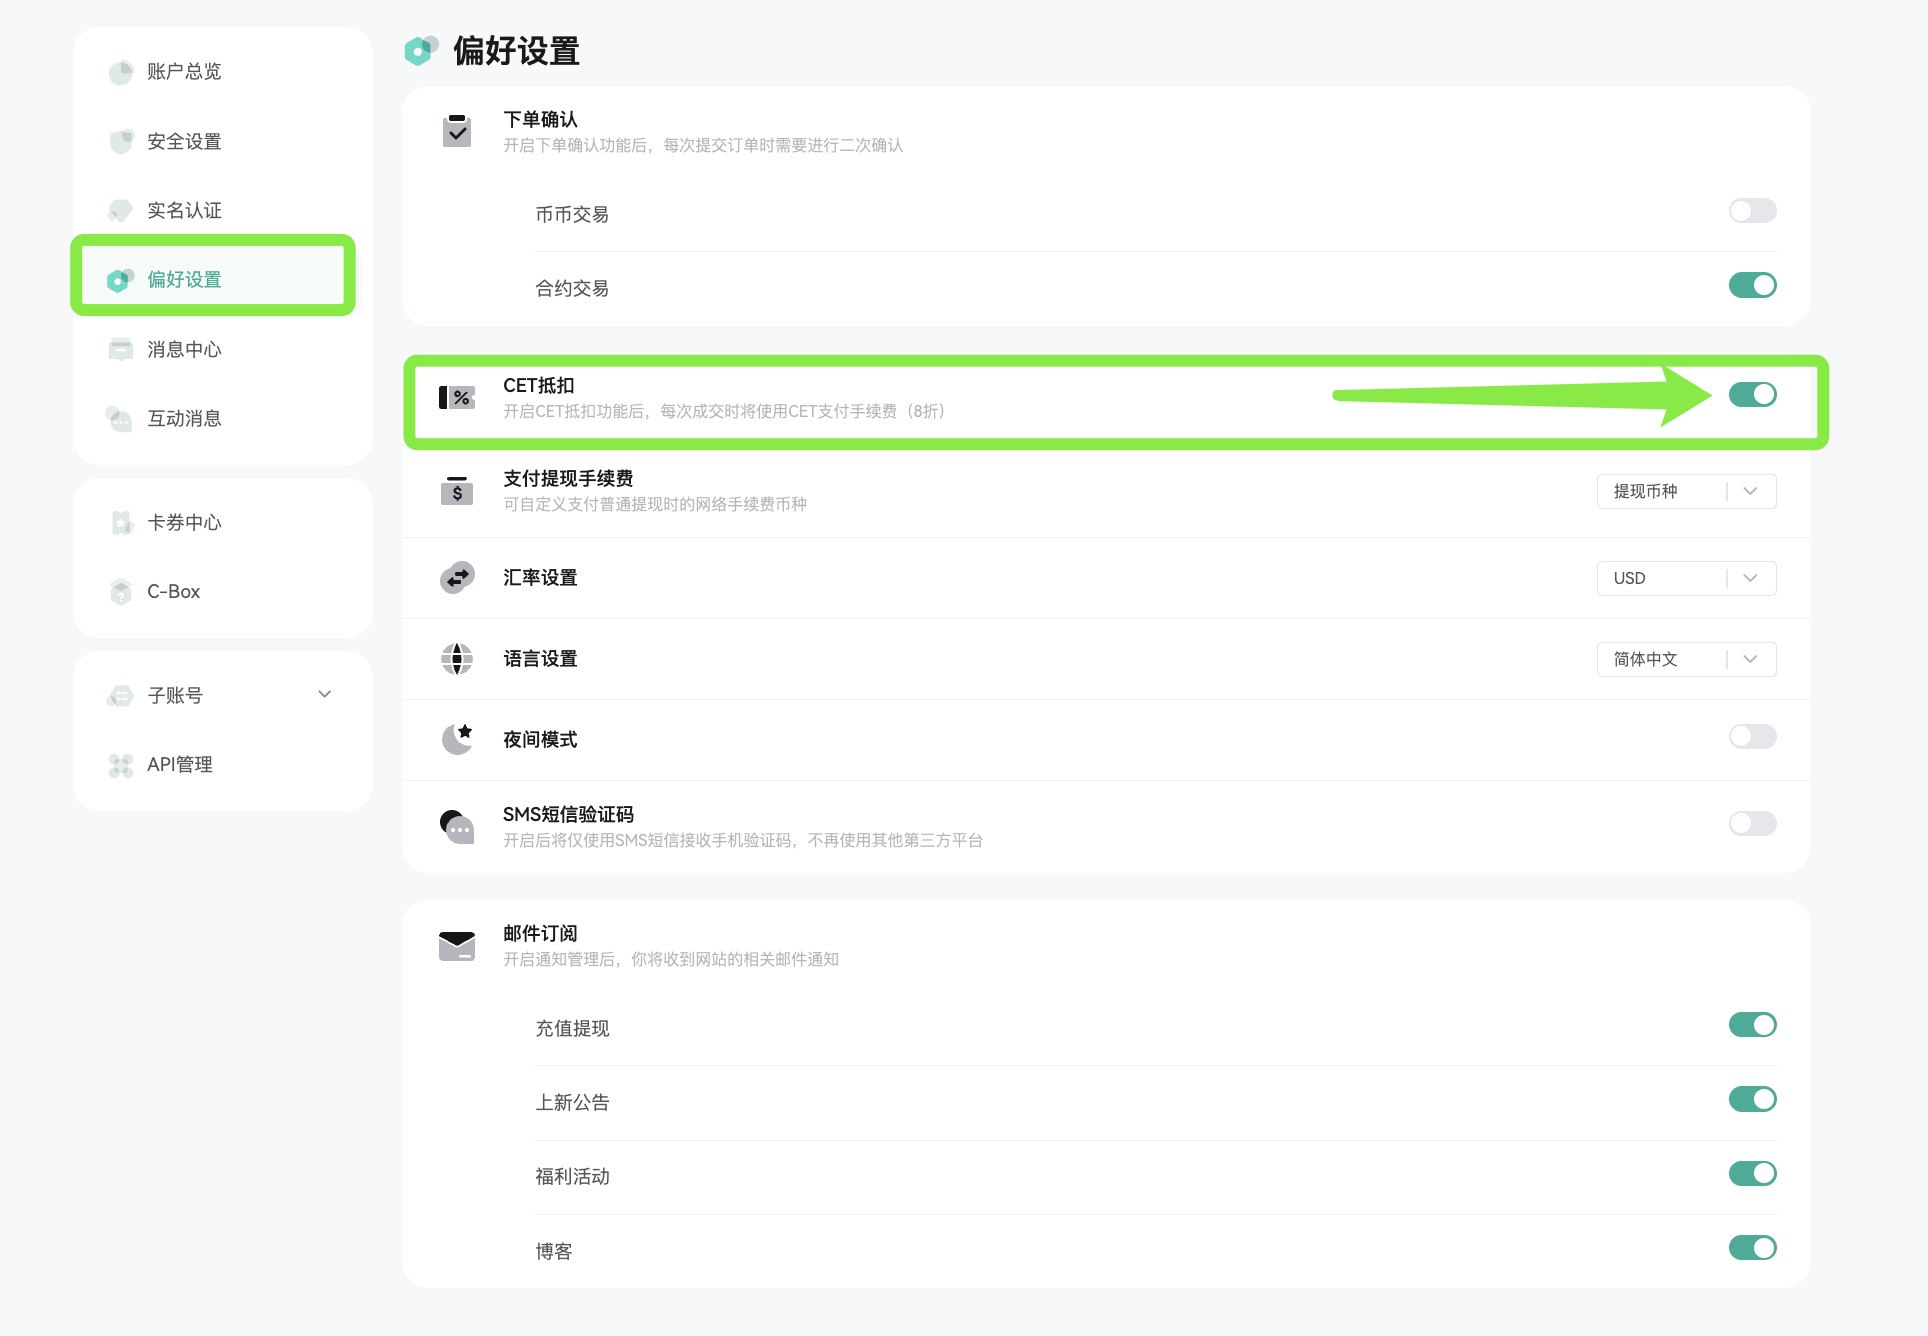This screenshot has width=1928, height=1336.
Task: Open the 简体中文 language dropdown
Action: (1686, 659)
